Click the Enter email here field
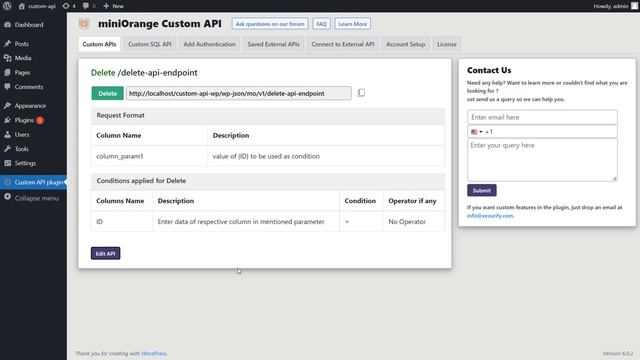The width and height of the screenshot is (640, 360). [542, 117]
